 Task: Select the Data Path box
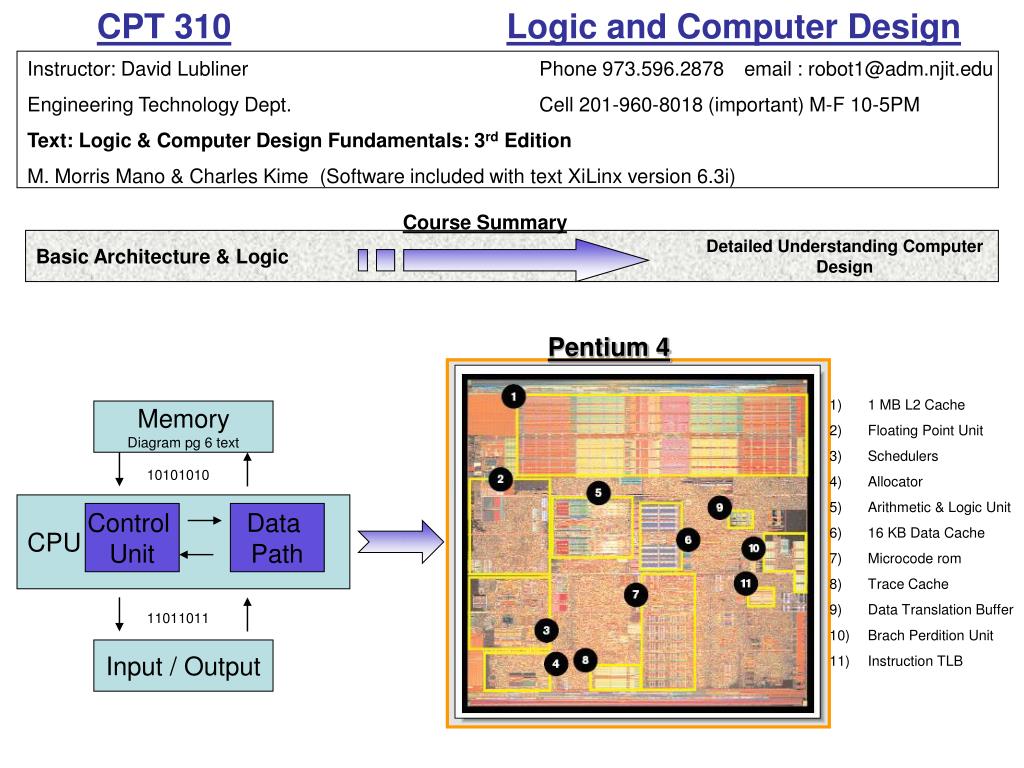pos(277,537)
